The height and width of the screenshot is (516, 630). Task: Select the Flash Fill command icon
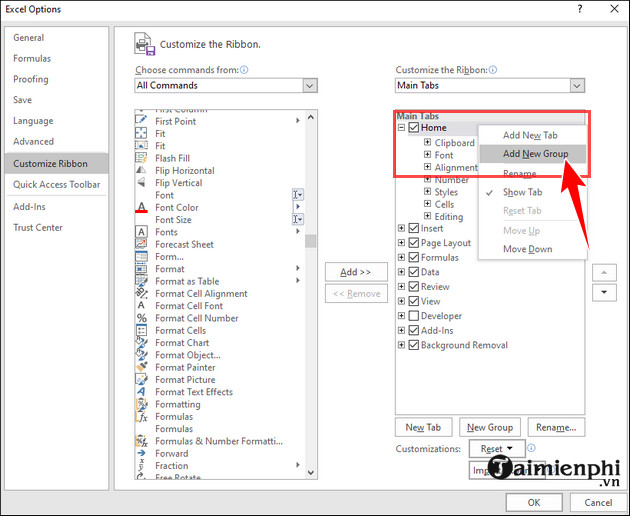141,158
